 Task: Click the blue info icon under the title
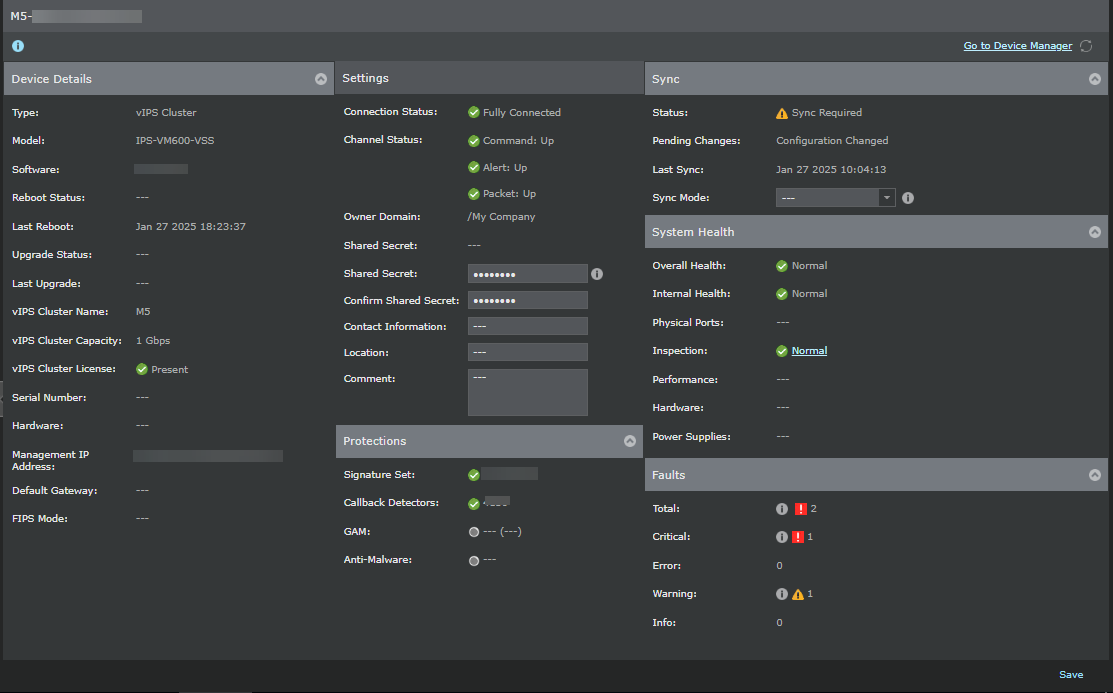[18, 46]
